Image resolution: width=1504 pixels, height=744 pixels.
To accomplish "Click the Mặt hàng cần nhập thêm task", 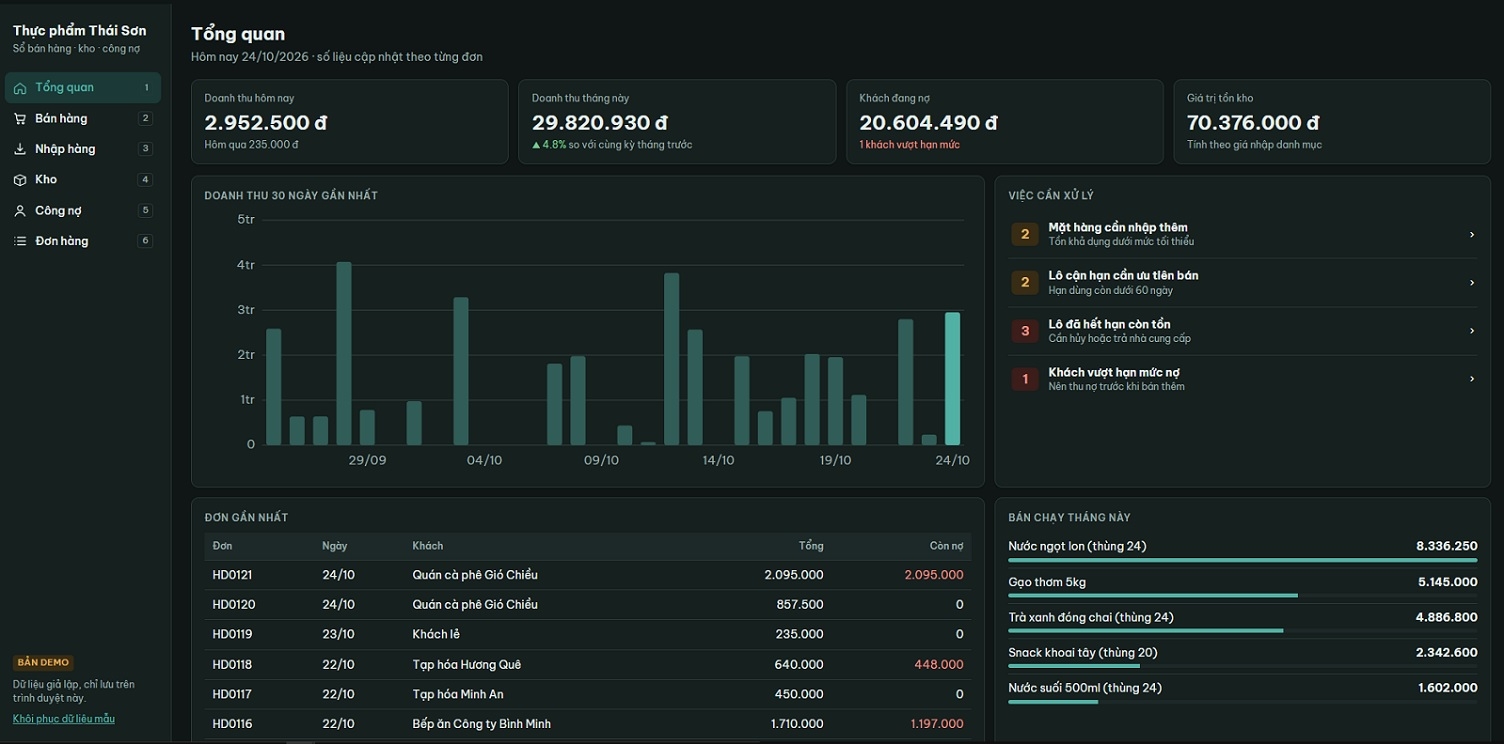I will coord(1243,235).
